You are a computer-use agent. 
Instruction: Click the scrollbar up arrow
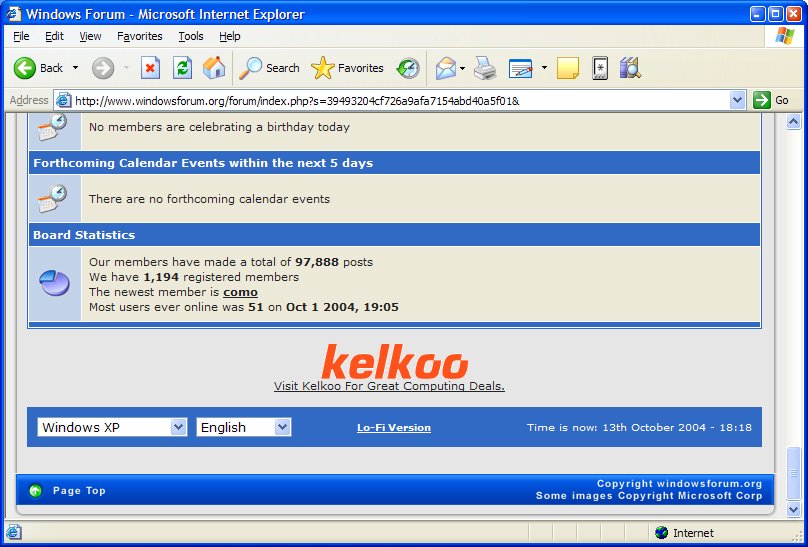click(793, 122)
